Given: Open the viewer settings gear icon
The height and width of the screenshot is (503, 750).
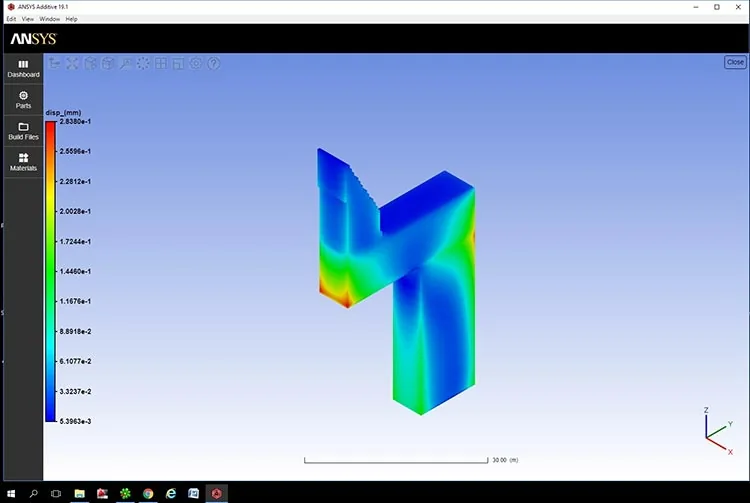Looking at the screenshot, I should click(x=196, y=63).
